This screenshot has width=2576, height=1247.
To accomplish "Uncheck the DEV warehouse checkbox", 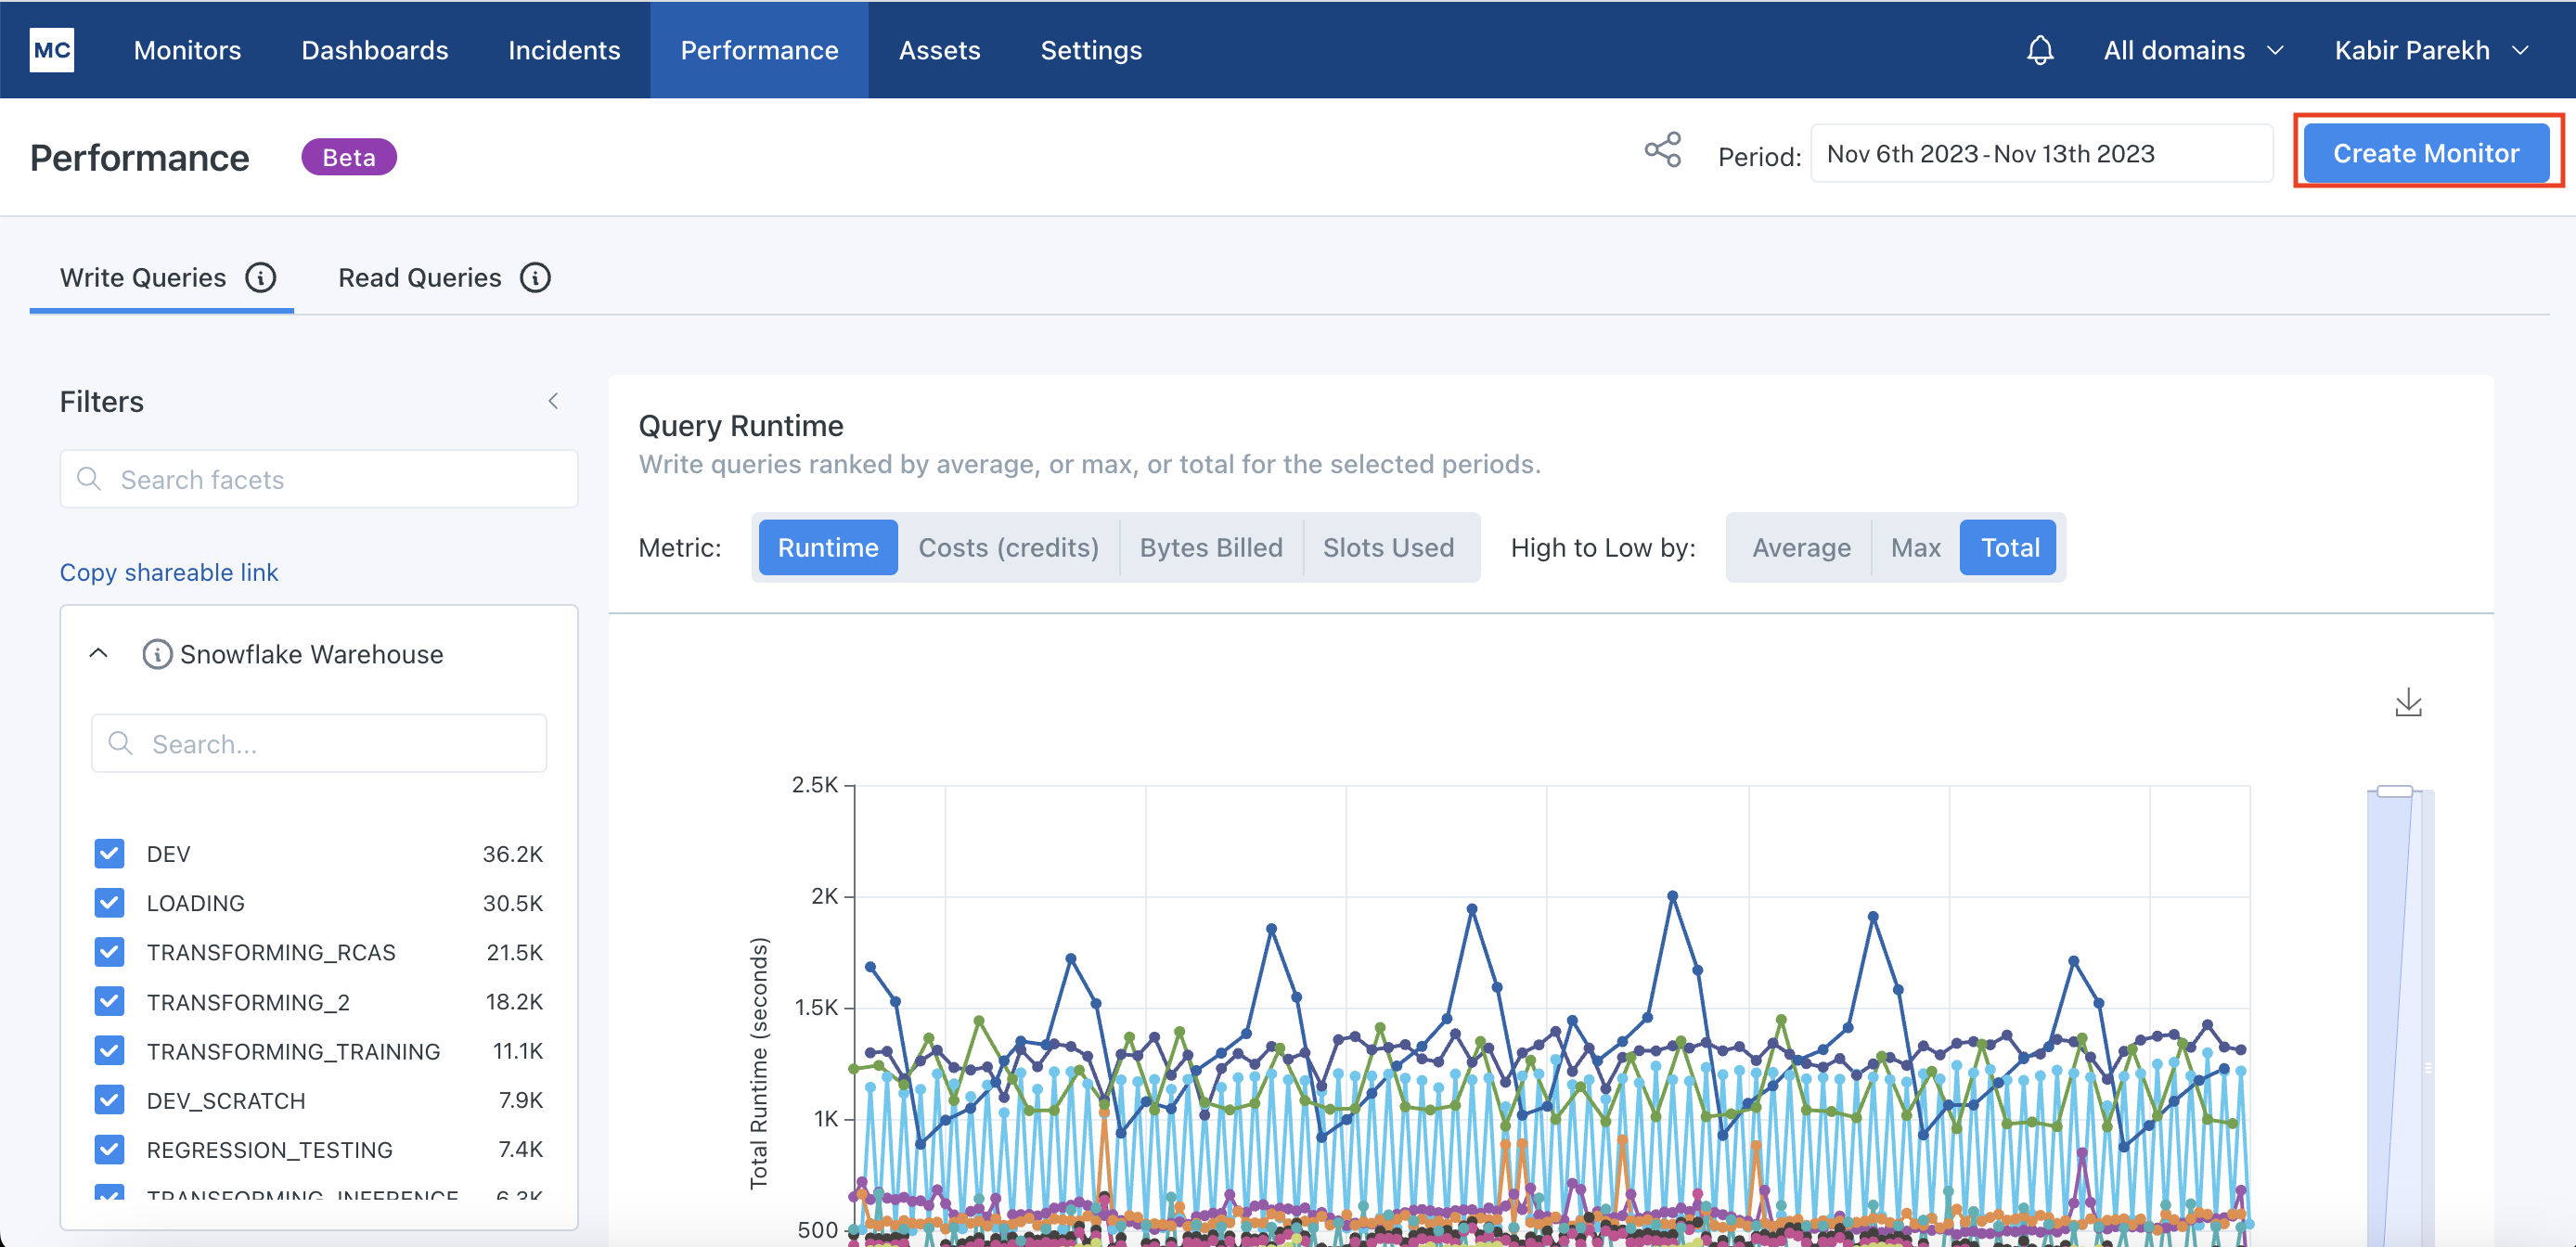I will pos(110,853).
